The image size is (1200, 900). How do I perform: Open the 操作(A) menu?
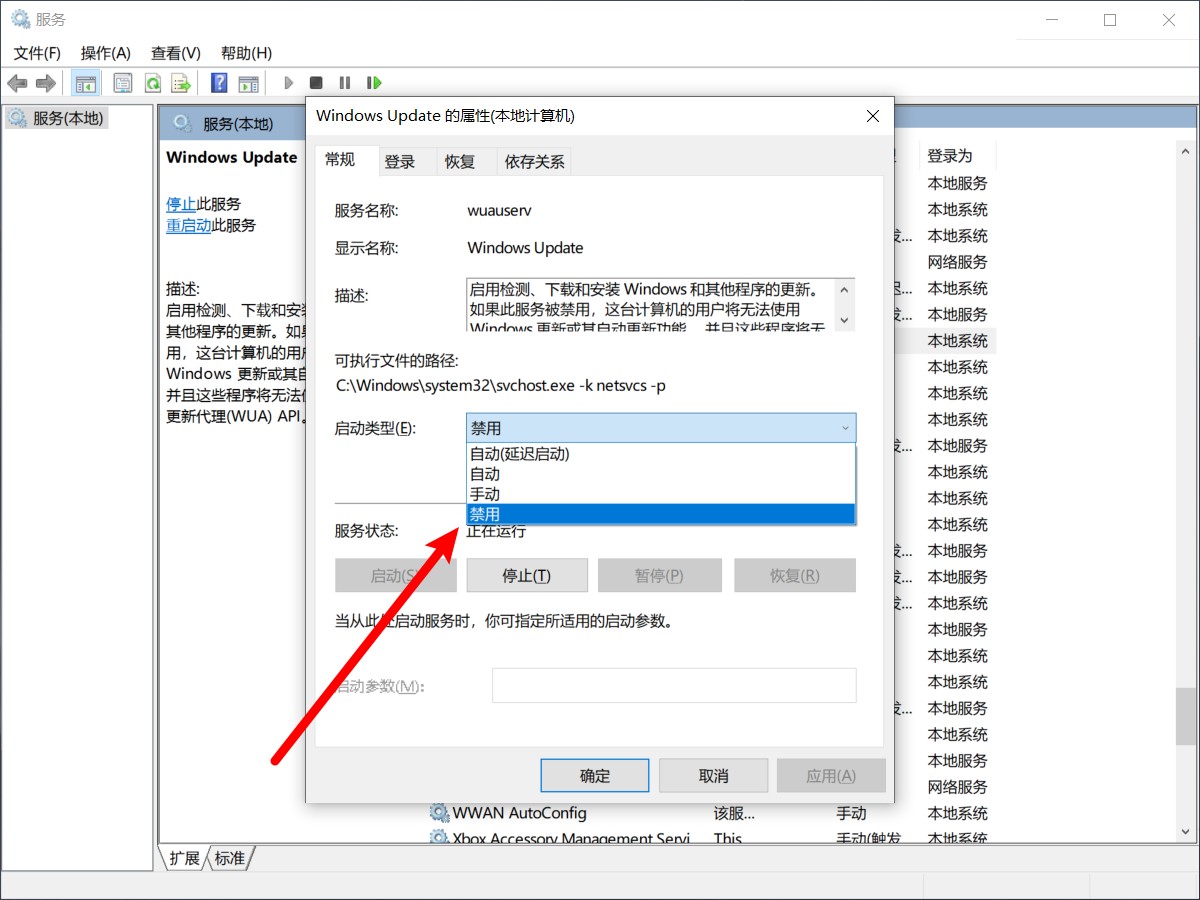click(x=105, y=53)
